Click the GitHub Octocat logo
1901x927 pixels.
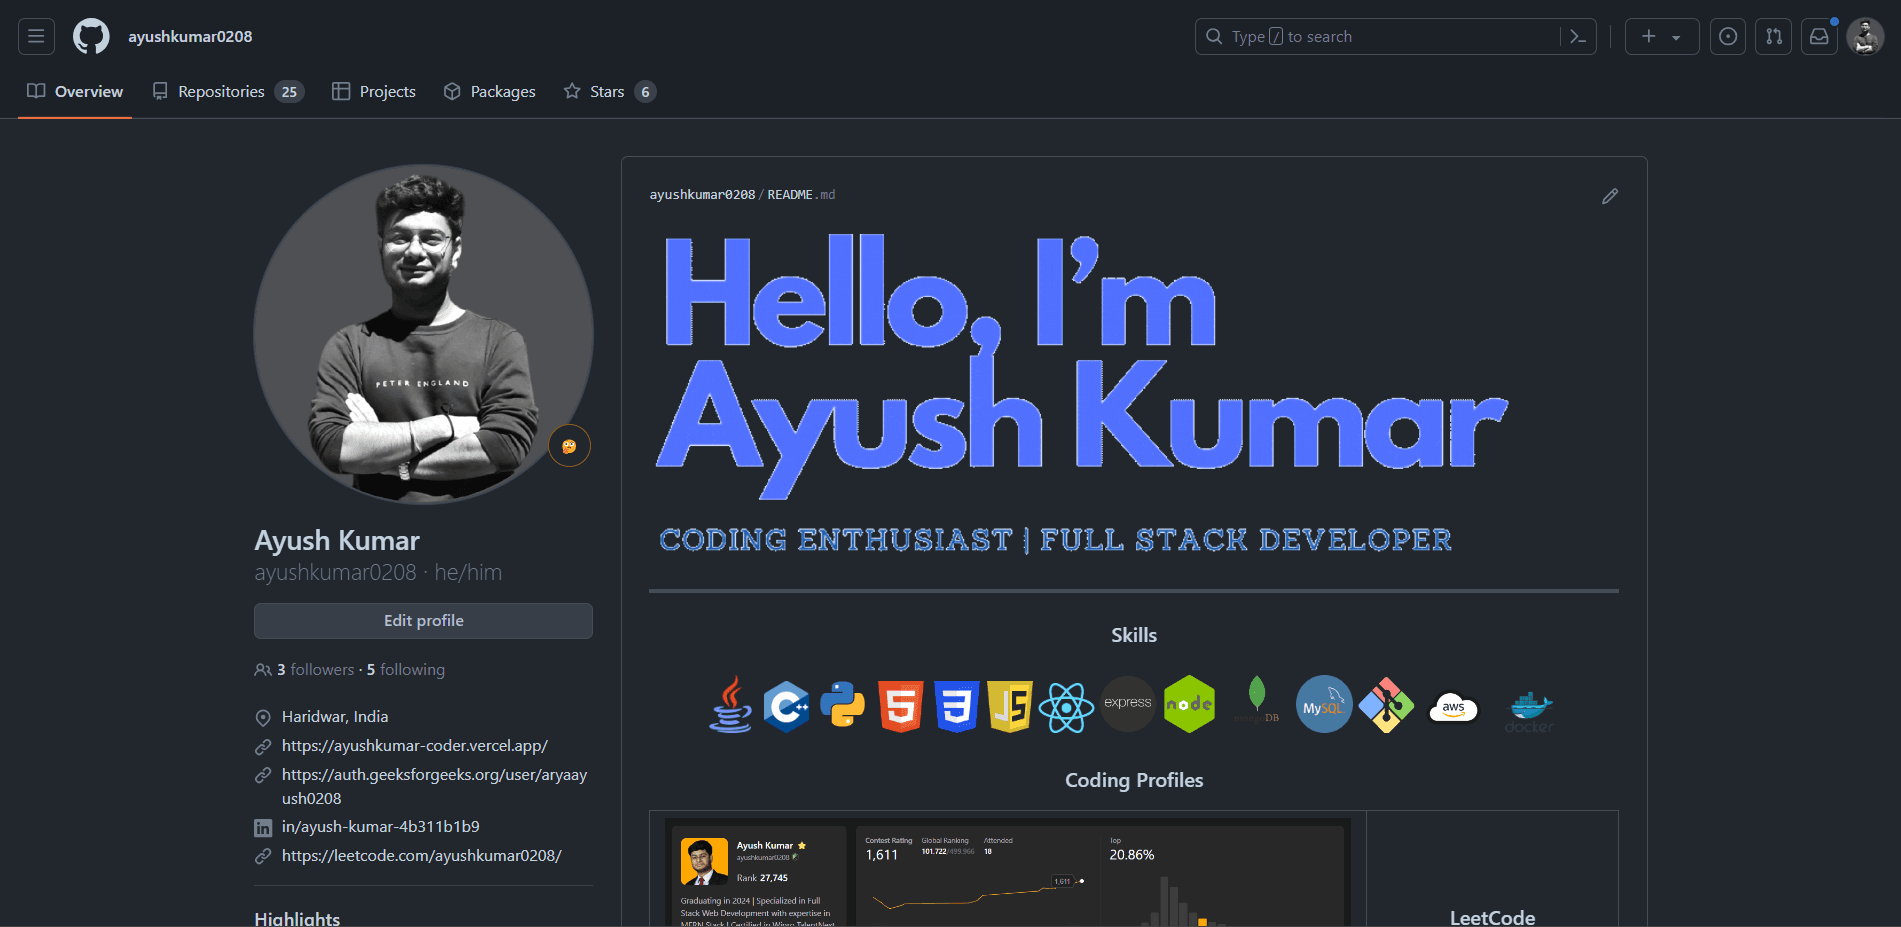91,37
